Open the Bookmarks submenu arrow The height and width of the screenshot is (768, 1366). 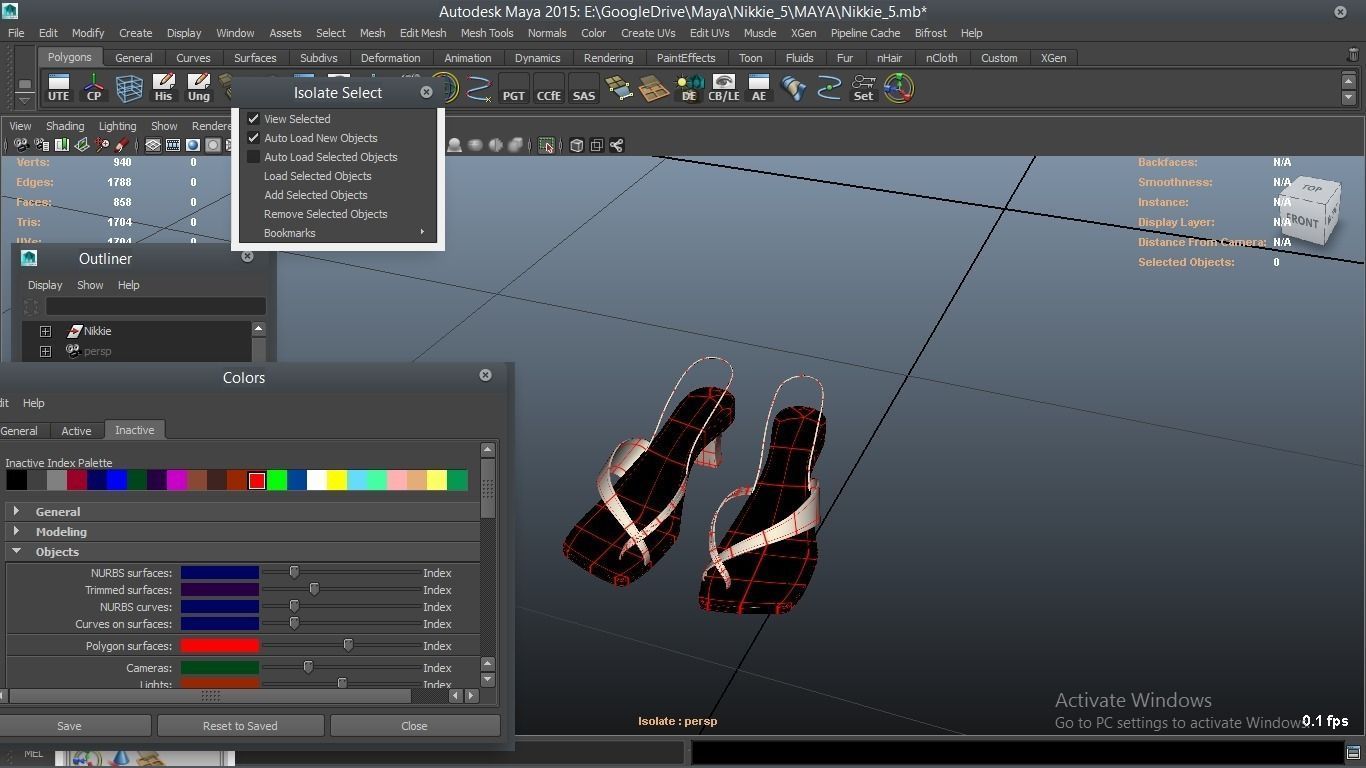(x=422, y=233)
